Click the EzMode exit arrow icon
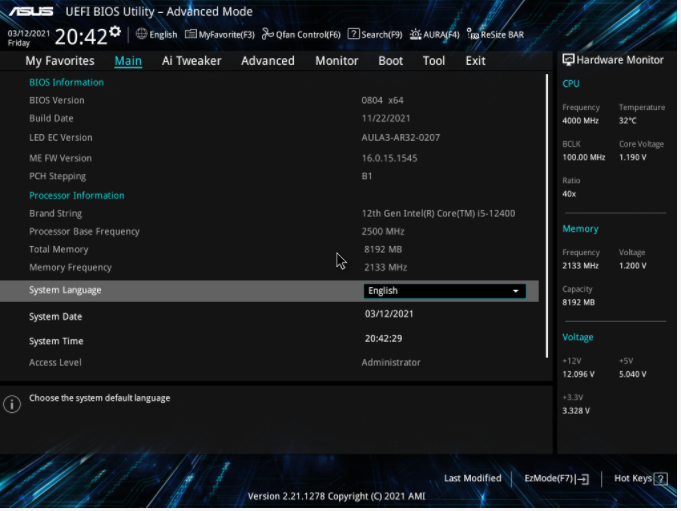This screenshot has height=511, width=681. tap(583, 479)
